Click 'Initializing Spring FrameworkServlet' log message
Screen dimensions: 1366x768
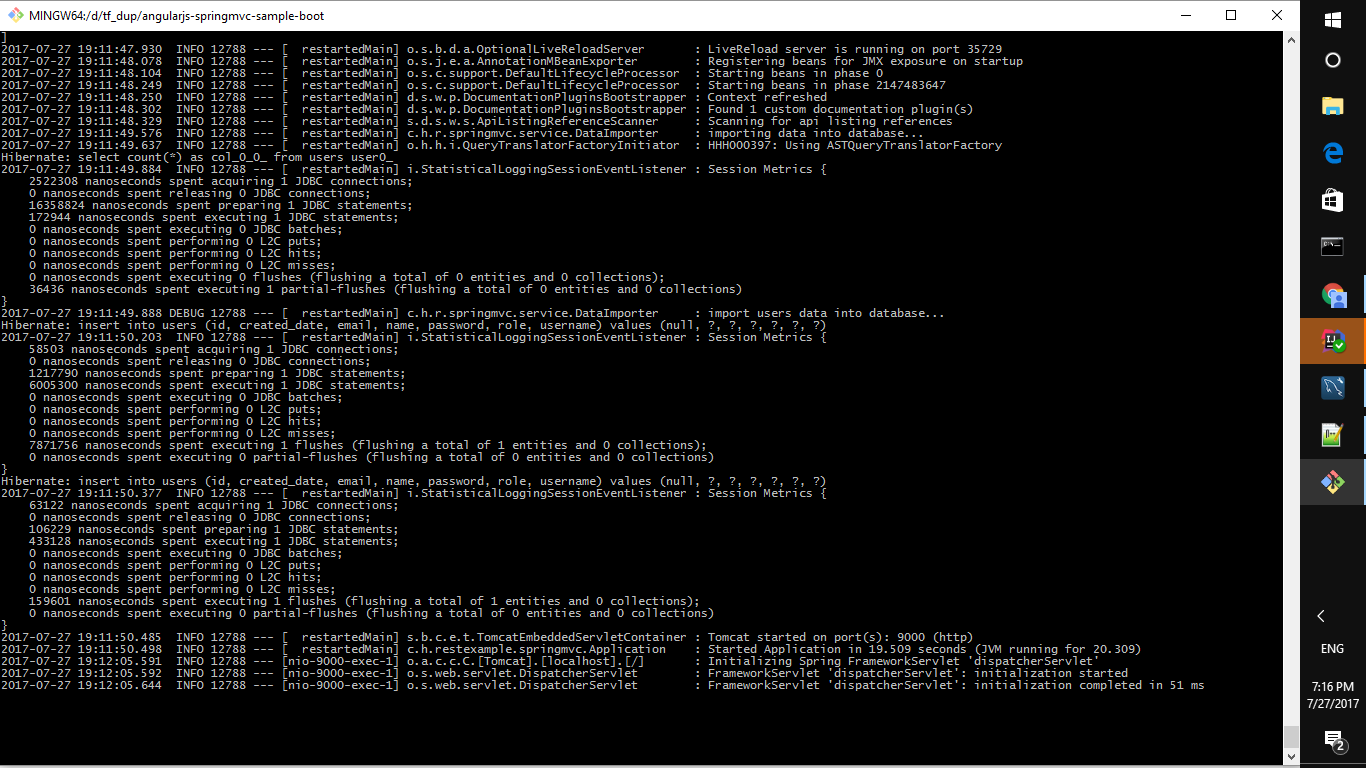click(903, 661)
